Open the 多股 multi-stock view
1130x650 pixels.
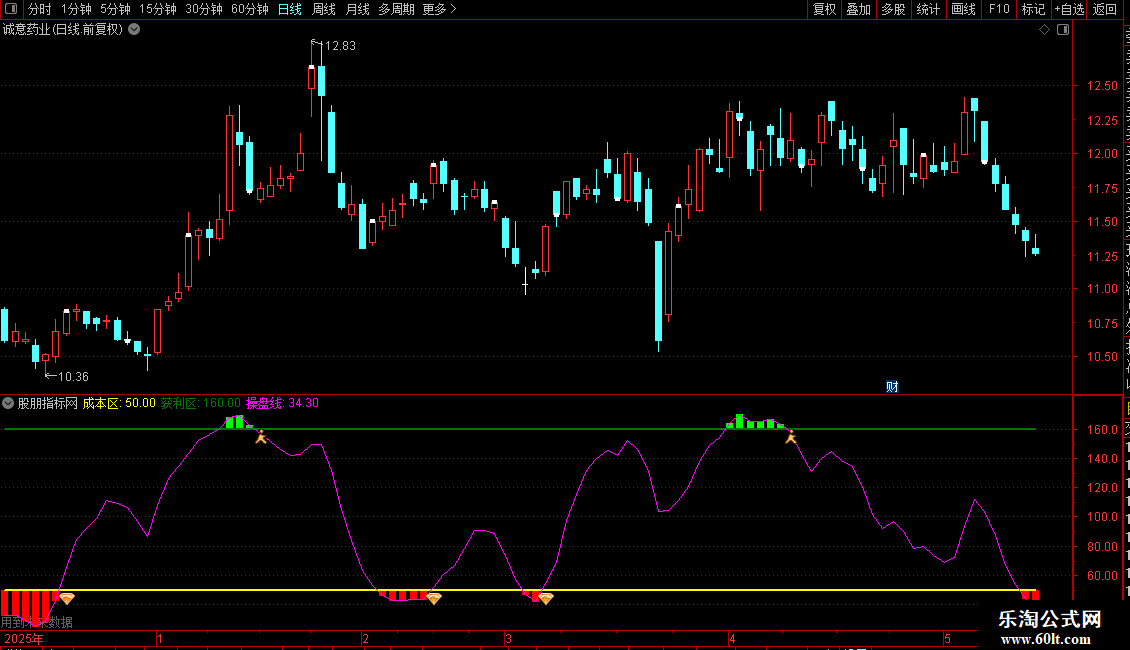[893, 9]
